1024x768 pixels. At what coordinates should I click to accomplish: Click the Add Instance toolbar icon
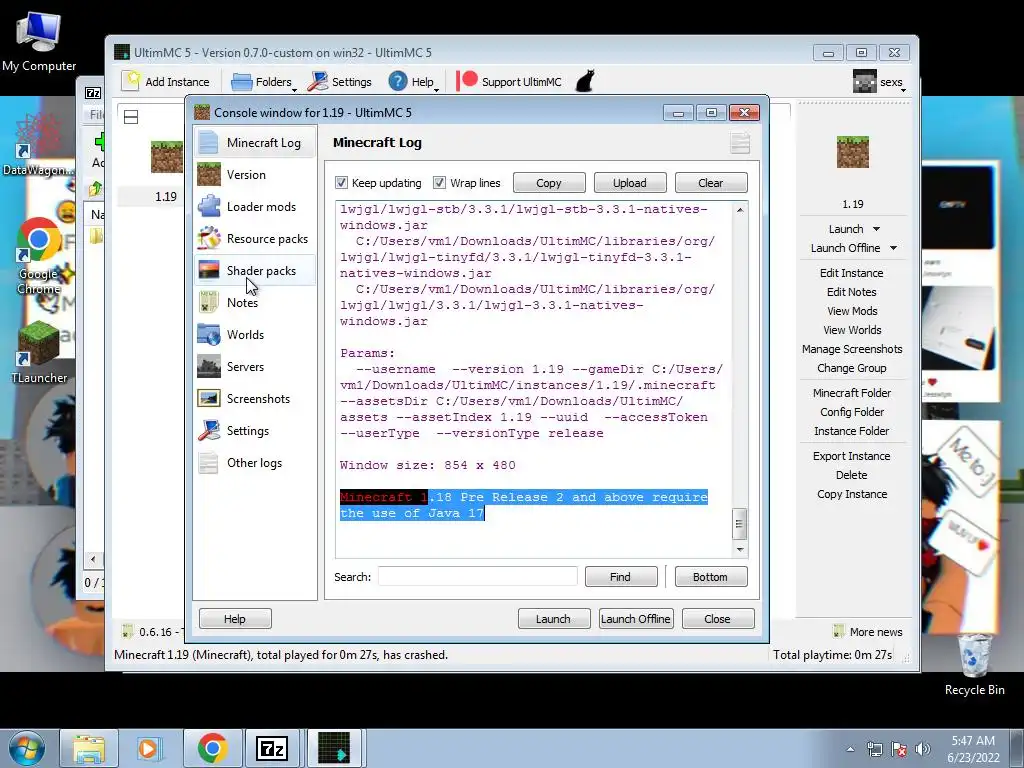click(132, 81)
